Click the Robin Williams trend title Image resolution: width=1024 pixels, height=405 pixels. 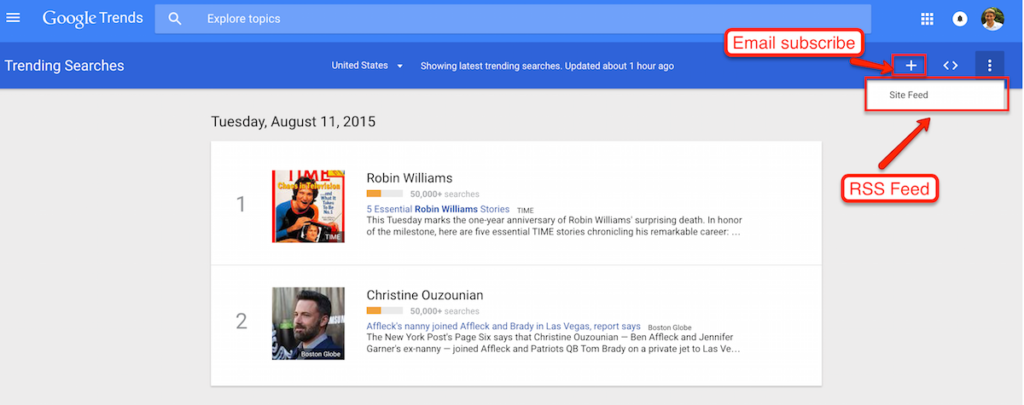[x=409, y=178]
